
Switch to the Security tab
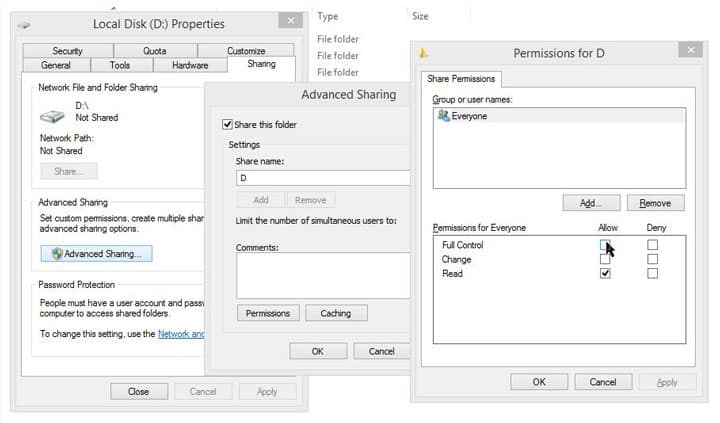point(68,51)
